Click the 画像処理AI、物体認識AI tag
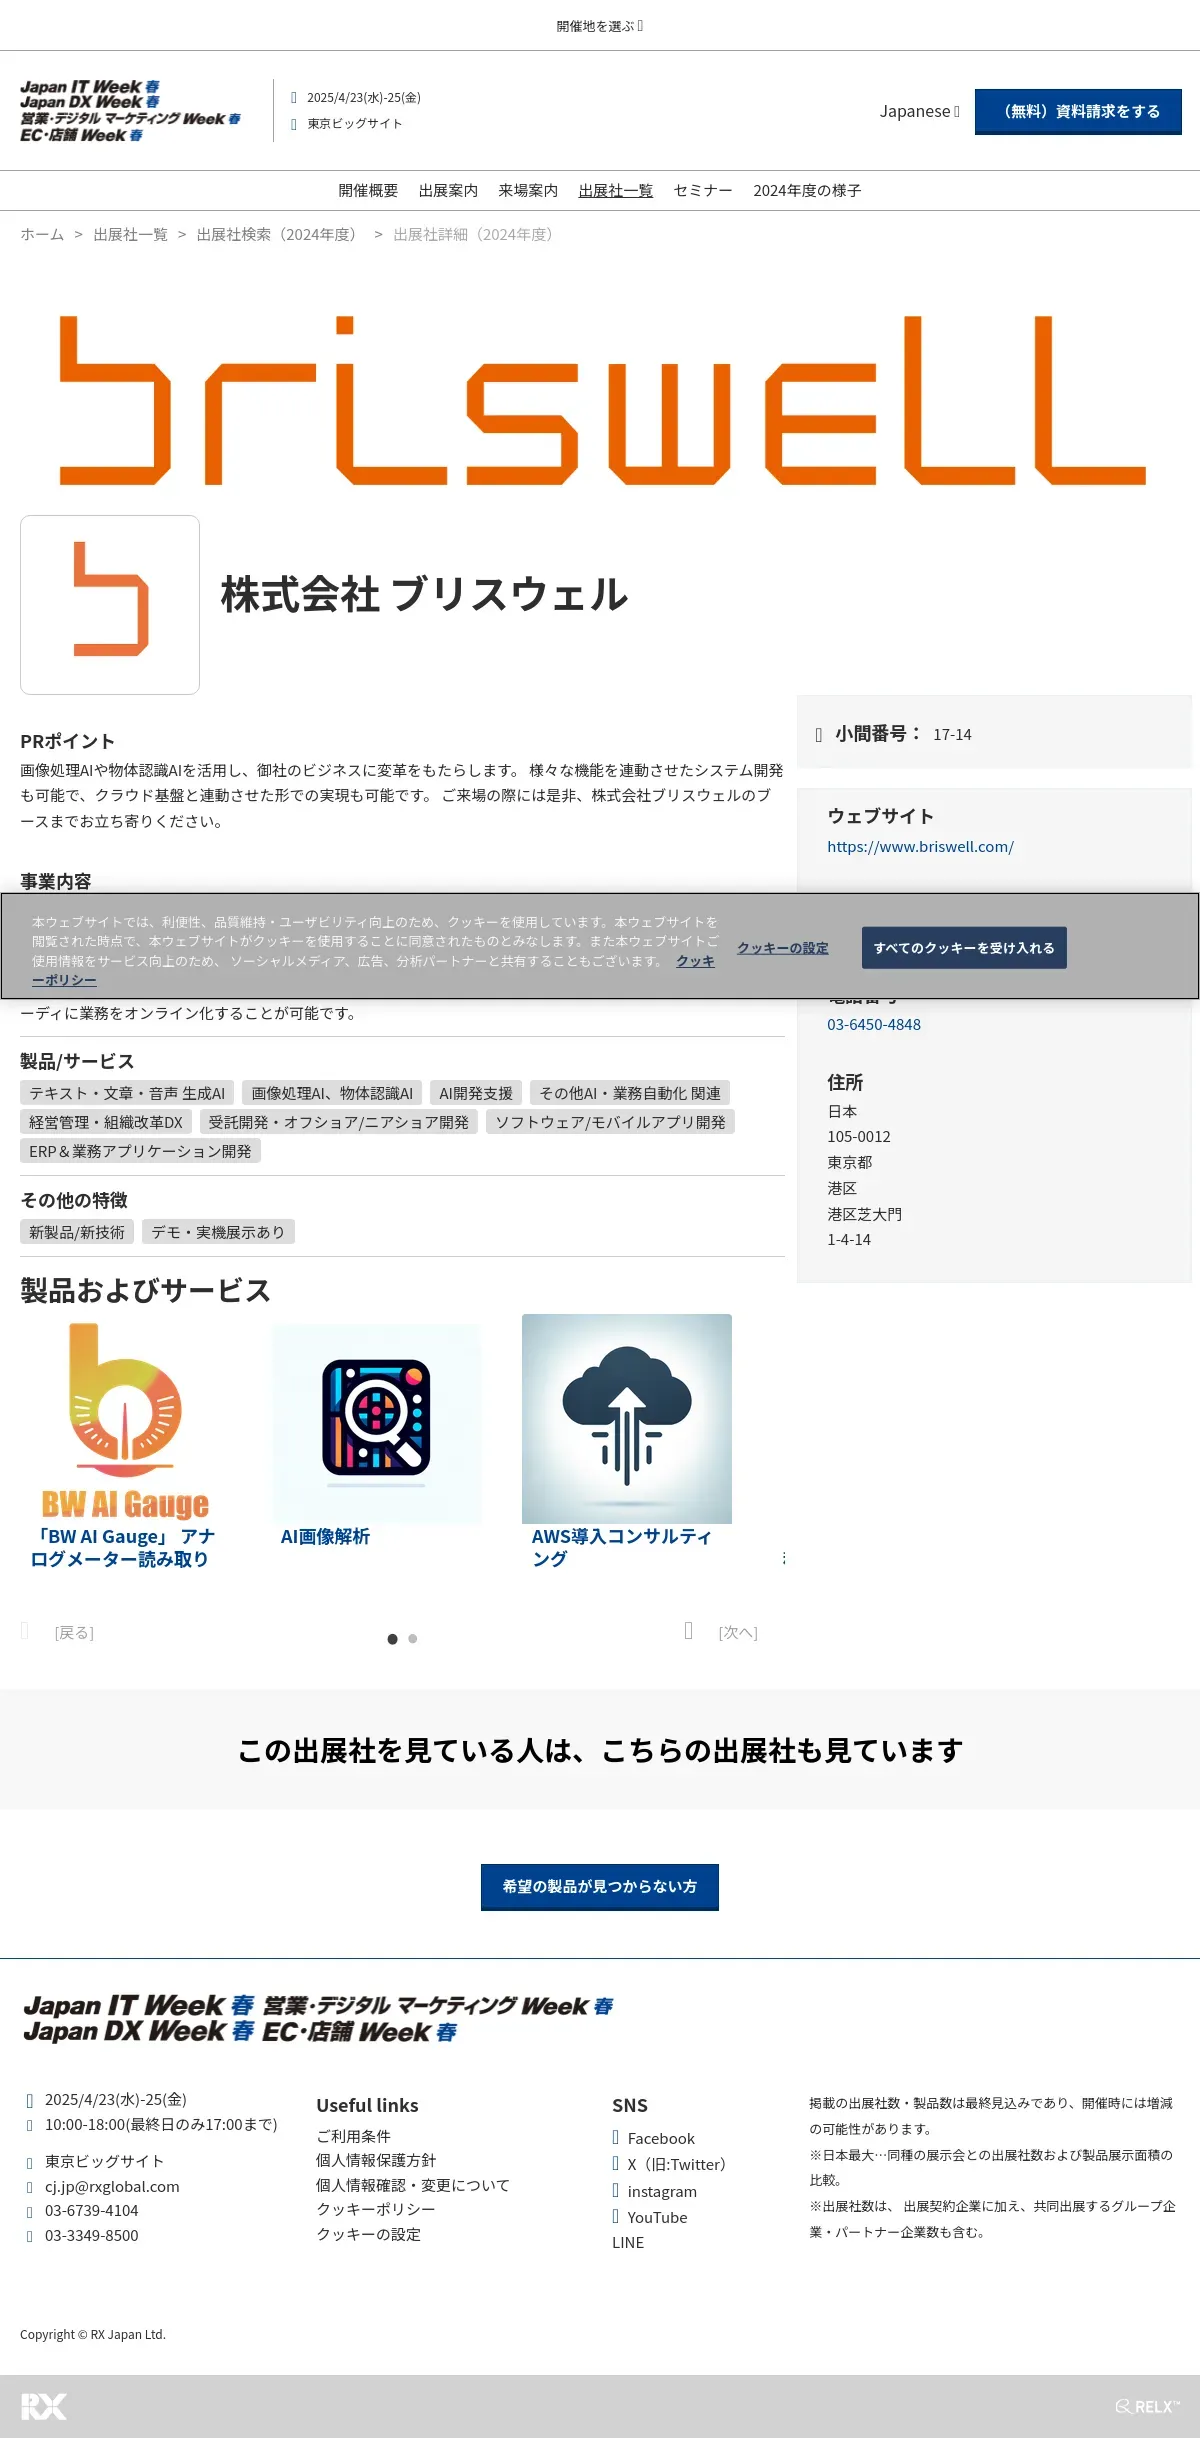 point(332,1093)
